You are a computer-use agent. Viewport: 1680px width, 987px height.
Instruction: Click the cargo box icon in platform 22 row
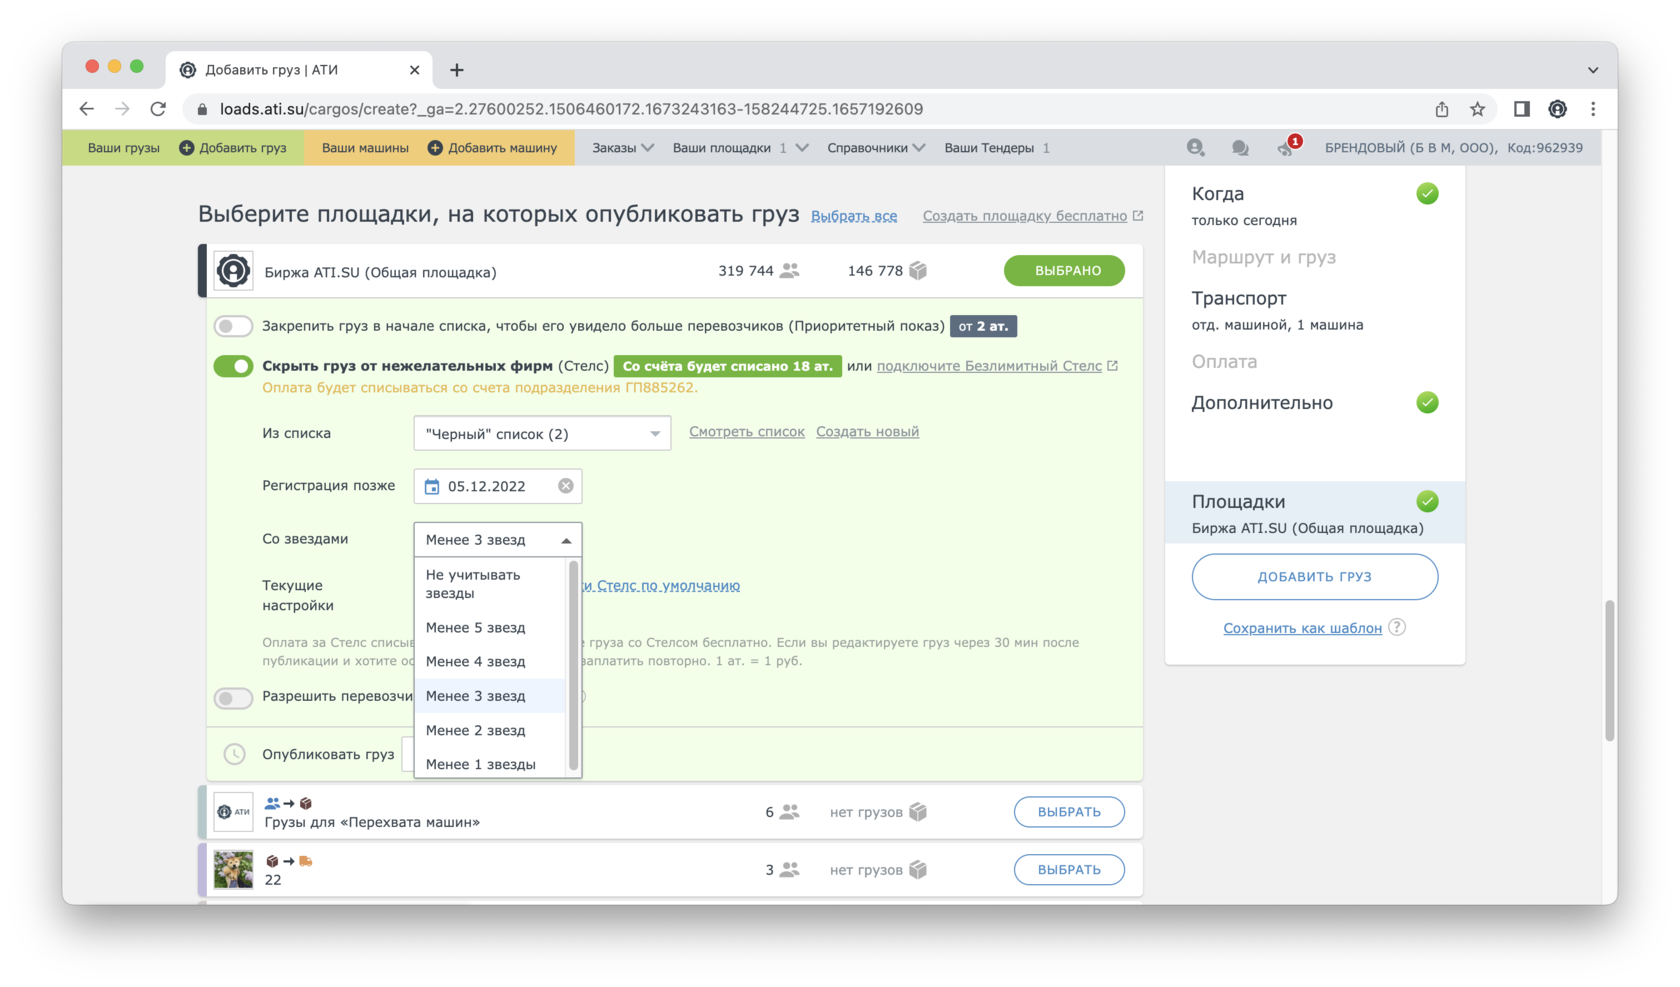click(x=918, y=870)
